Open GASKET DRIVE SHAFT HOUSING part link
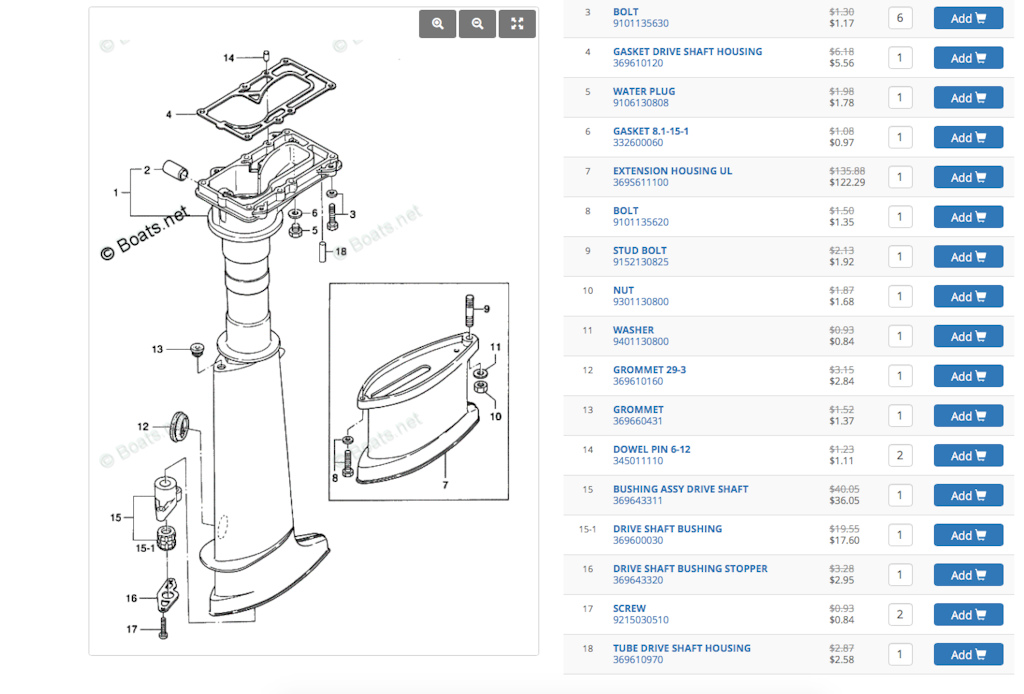This screenshot has height=694, width=1024. [x=687, y=52]
